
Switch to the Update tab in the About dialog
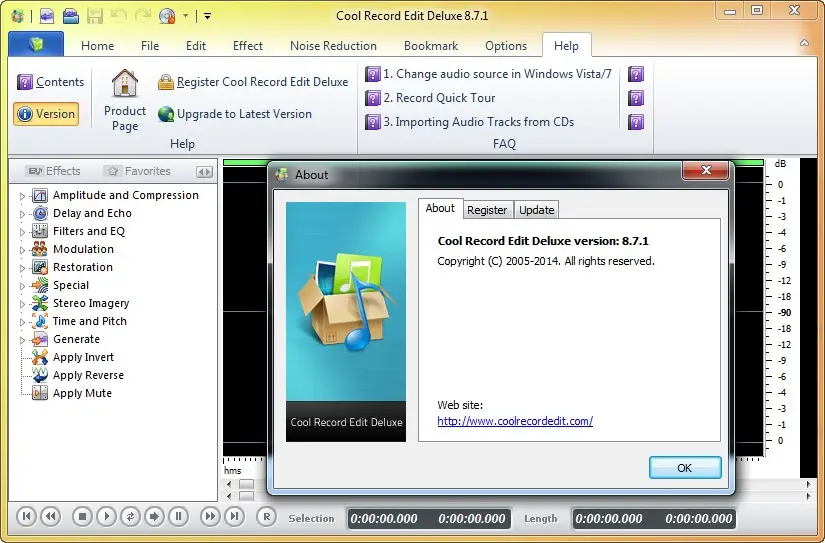[x=536, y=210]
